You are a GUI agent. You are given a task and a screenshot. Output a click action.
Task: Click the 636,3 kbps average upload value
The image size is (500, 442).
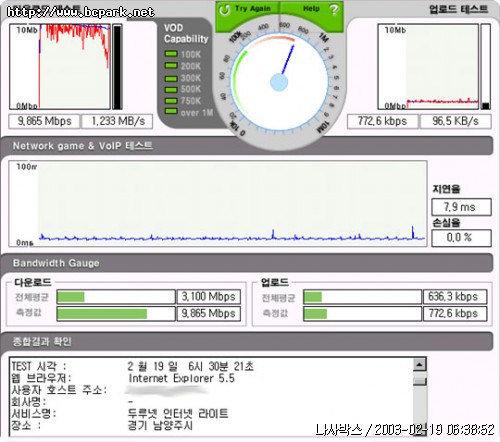455,297
